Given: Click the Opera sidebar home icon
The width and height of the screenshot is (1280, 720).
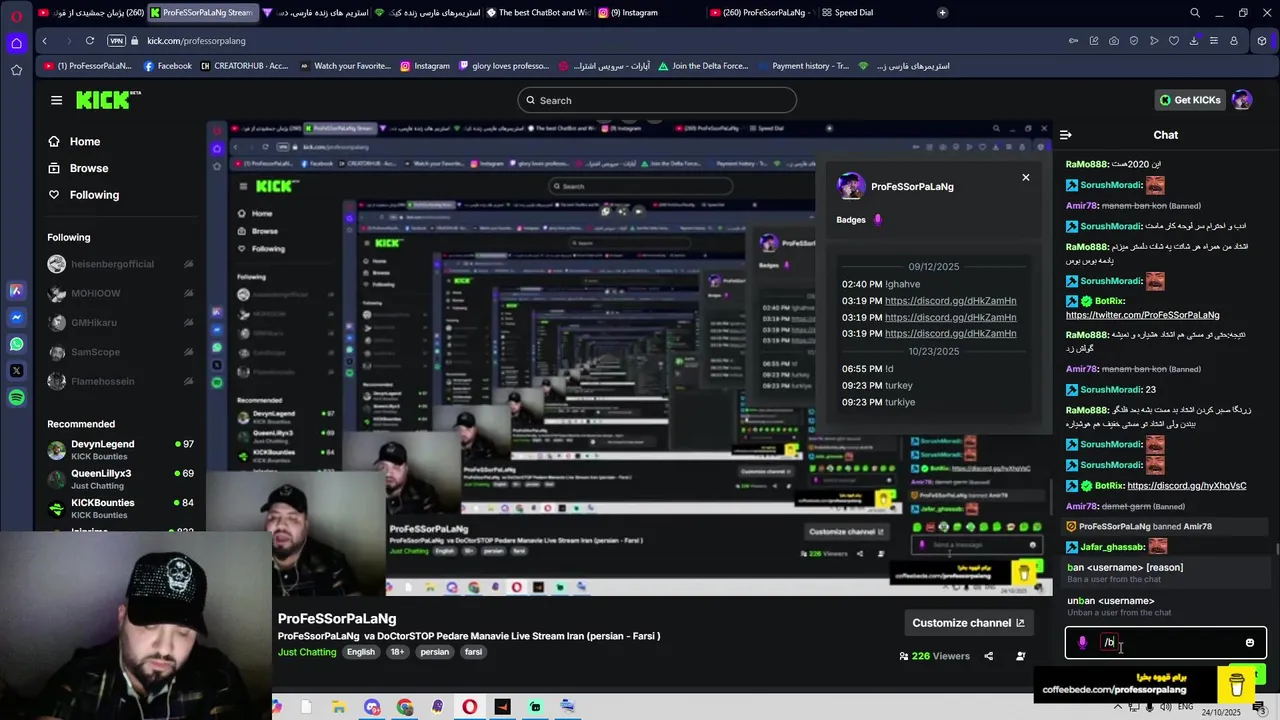Looking at the screenshot, I should coord(17,43).
